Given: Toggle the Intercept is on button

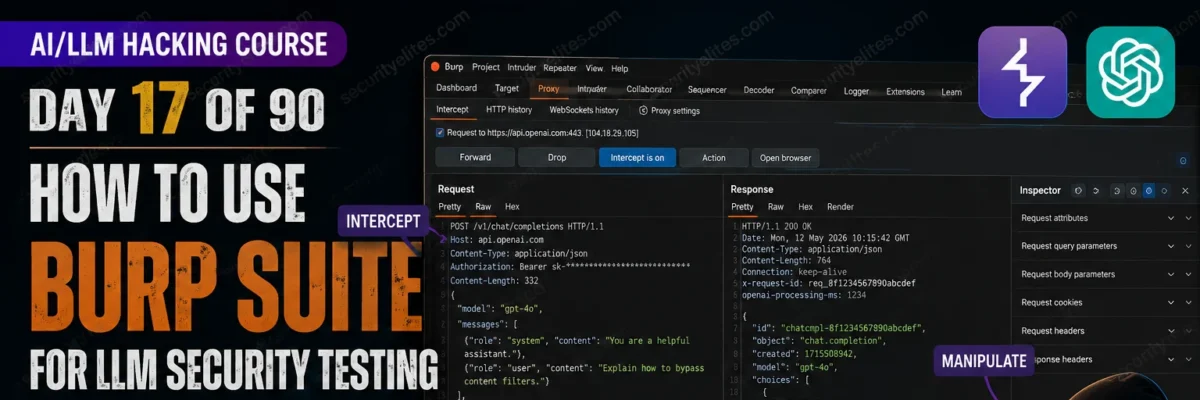Looking at the screenshot, I should 638,157.
